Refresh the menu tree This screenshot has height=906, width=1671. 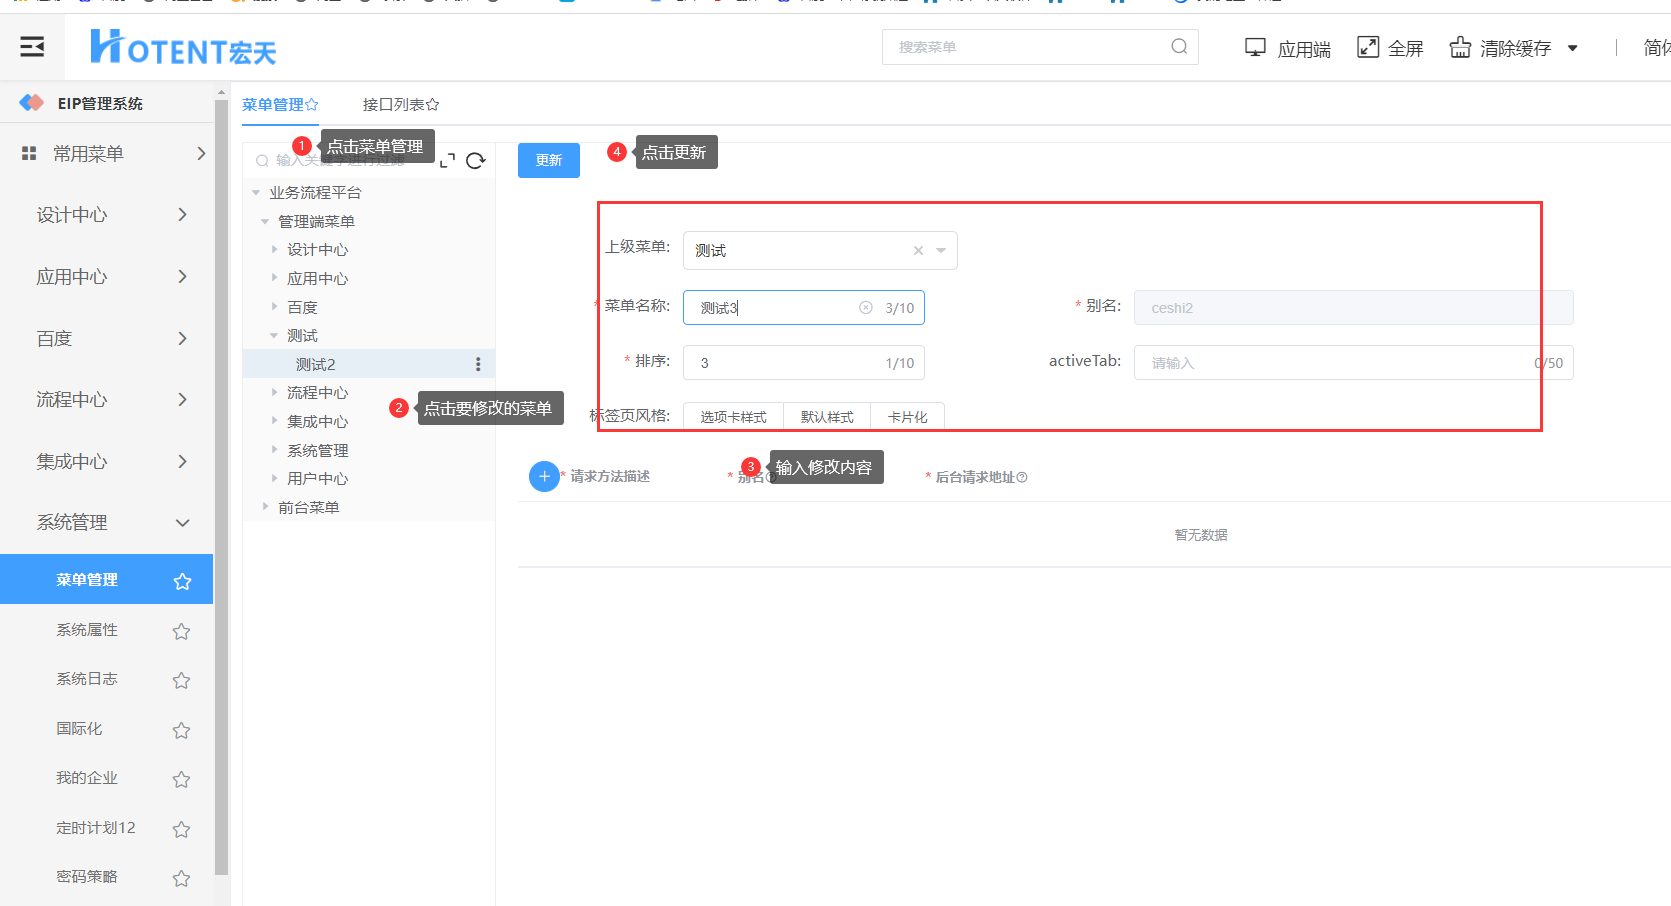[476, 160]
